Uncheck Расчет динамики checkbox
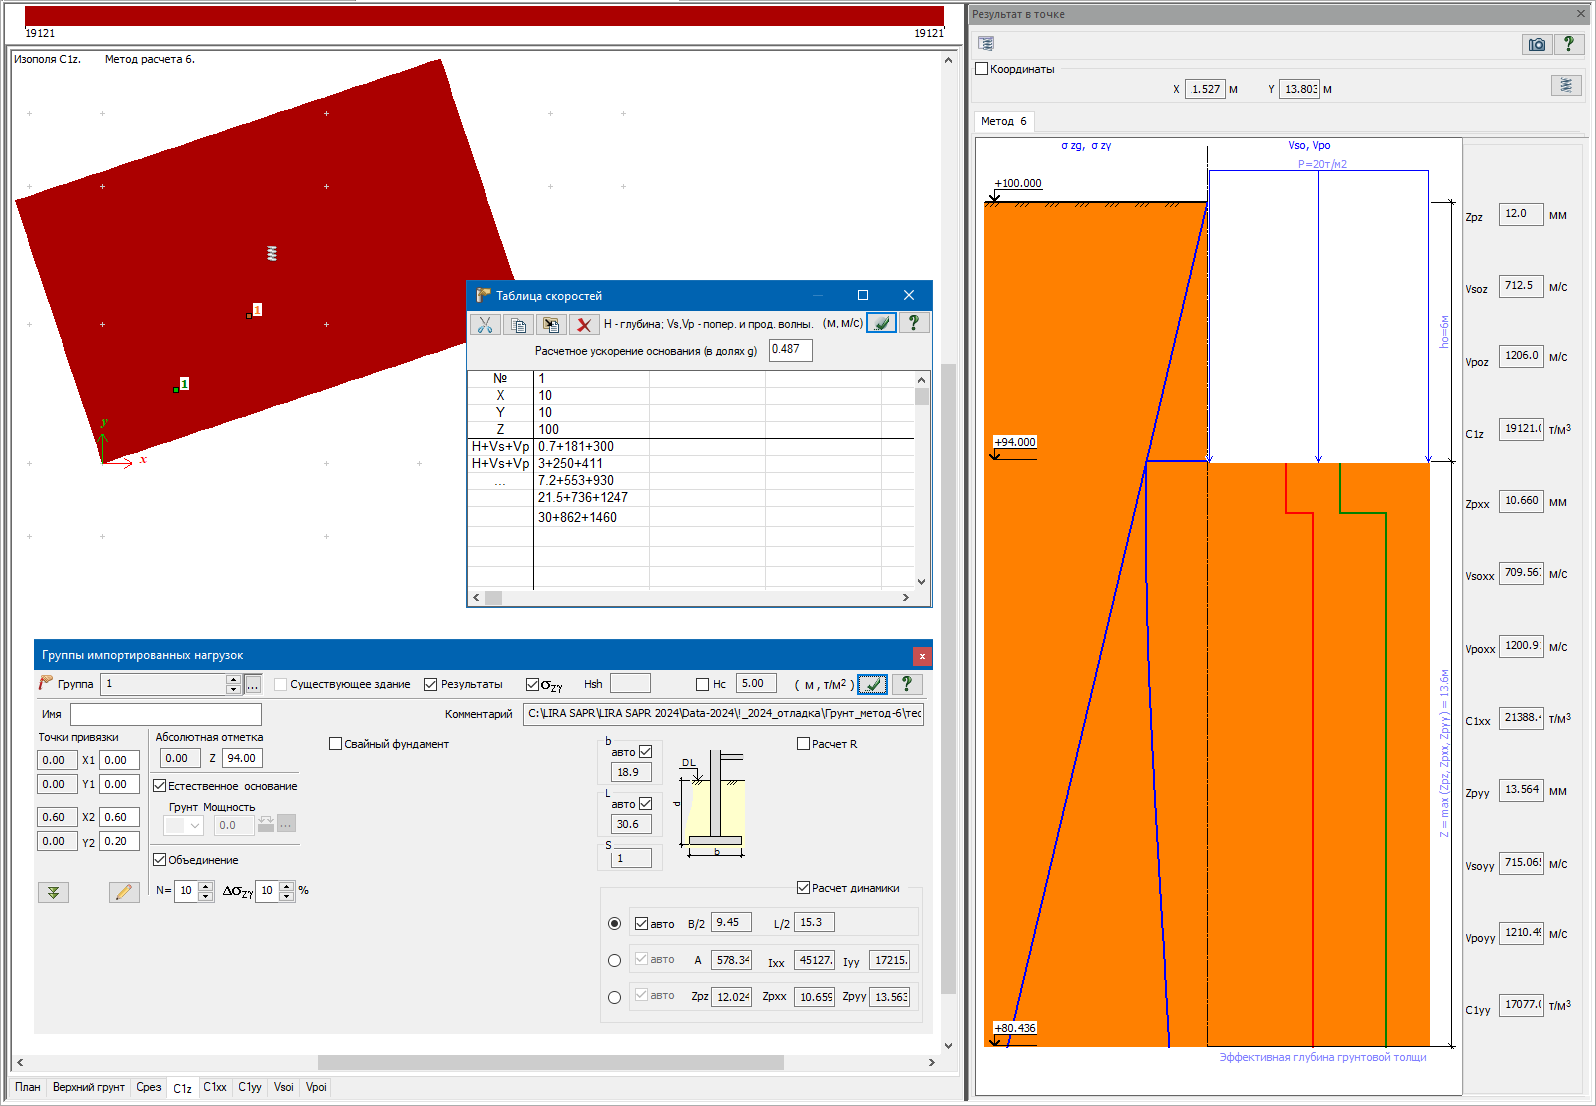 click(803, 888)
